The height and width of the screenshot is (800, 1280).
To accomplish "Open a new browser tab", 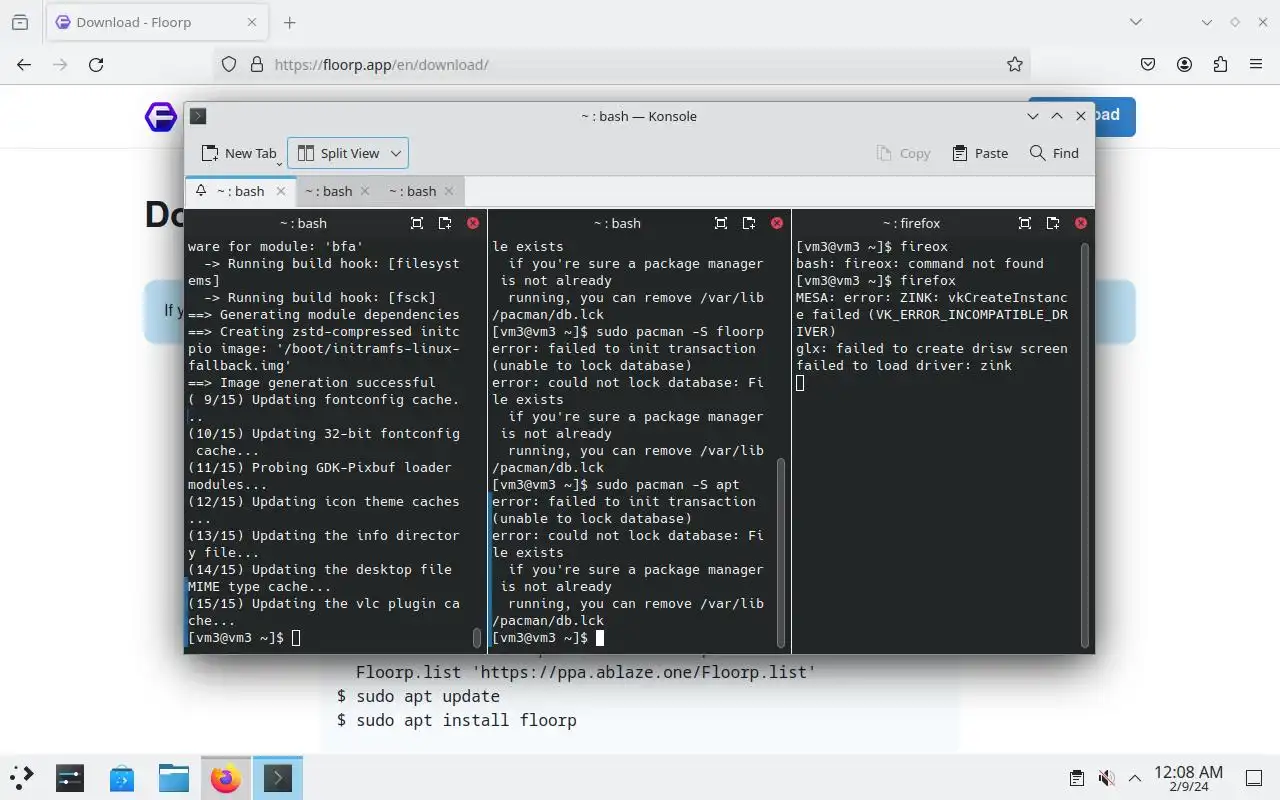I will 289,22.
